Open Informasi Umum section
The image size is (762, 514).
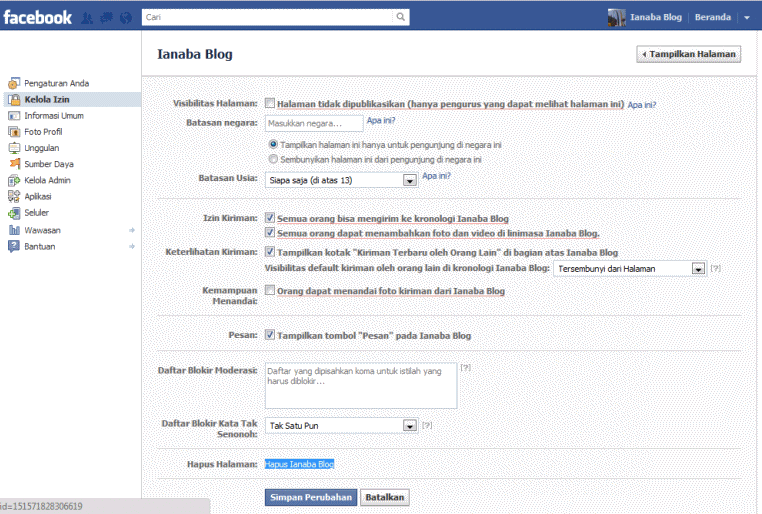tap(54, 116)
